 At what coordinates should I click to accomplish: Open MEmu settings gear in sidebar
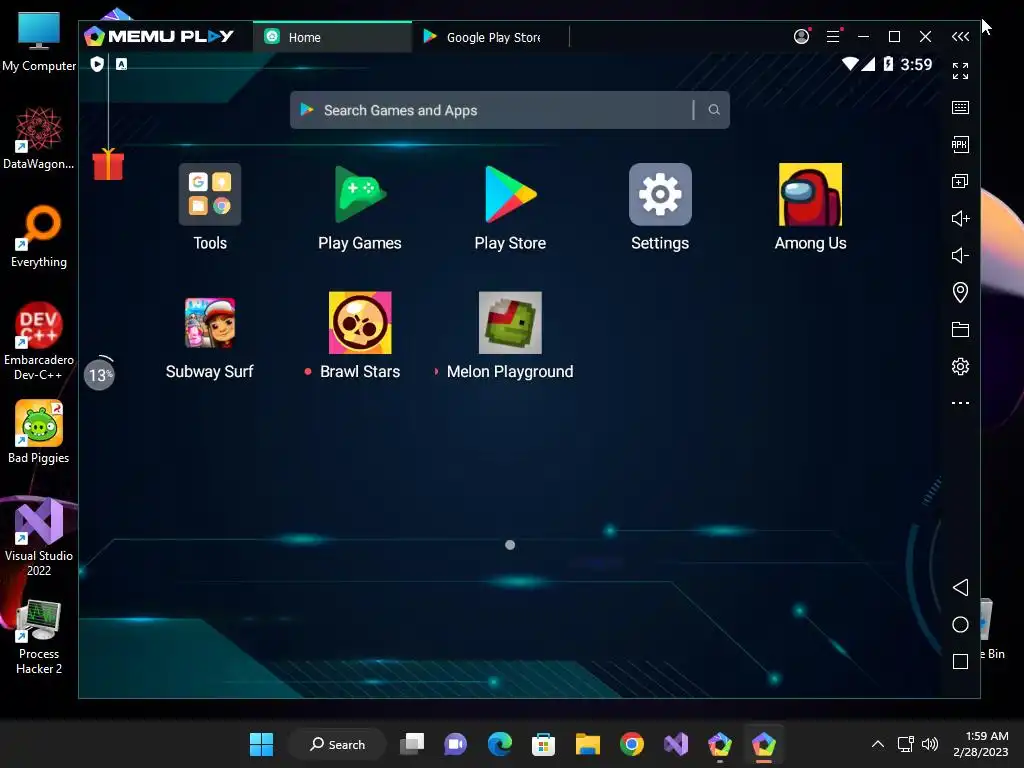click(x=960, y=366)
